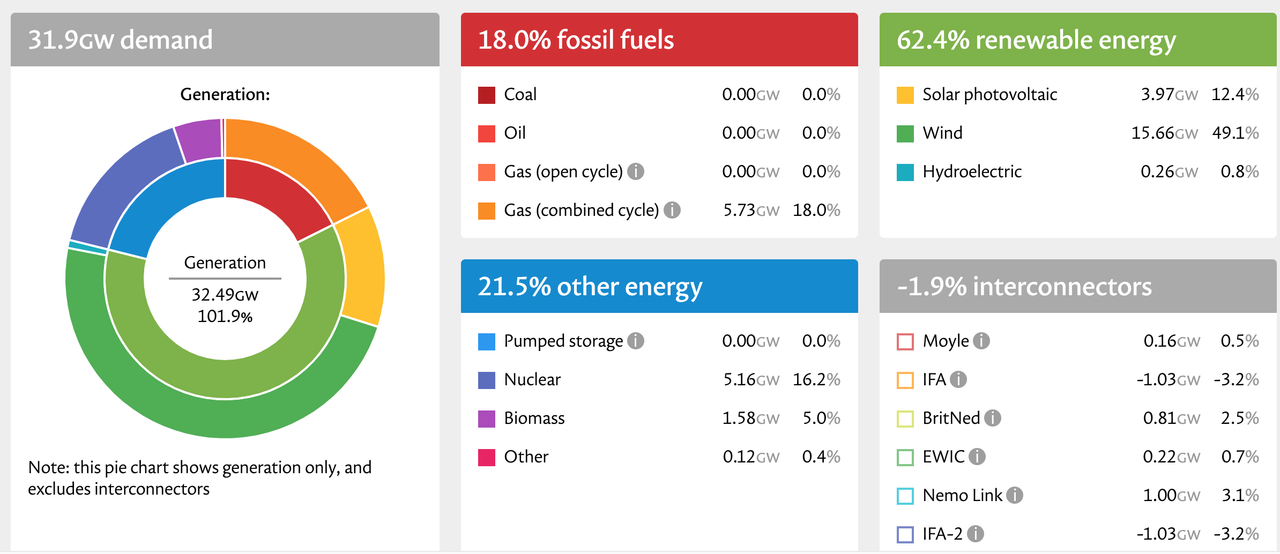
Task: Click the Nuclear 5.16GW value
Action: (x=752, y=380)
